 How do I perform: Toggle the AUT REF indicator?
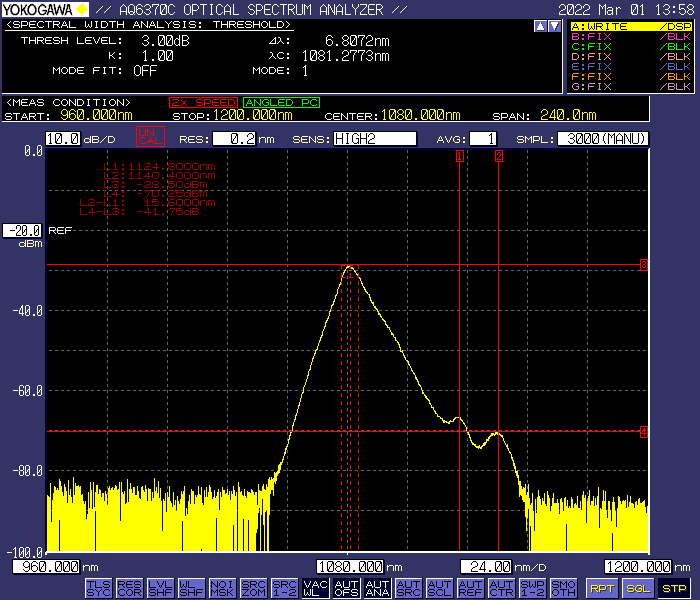pos(471,588)
